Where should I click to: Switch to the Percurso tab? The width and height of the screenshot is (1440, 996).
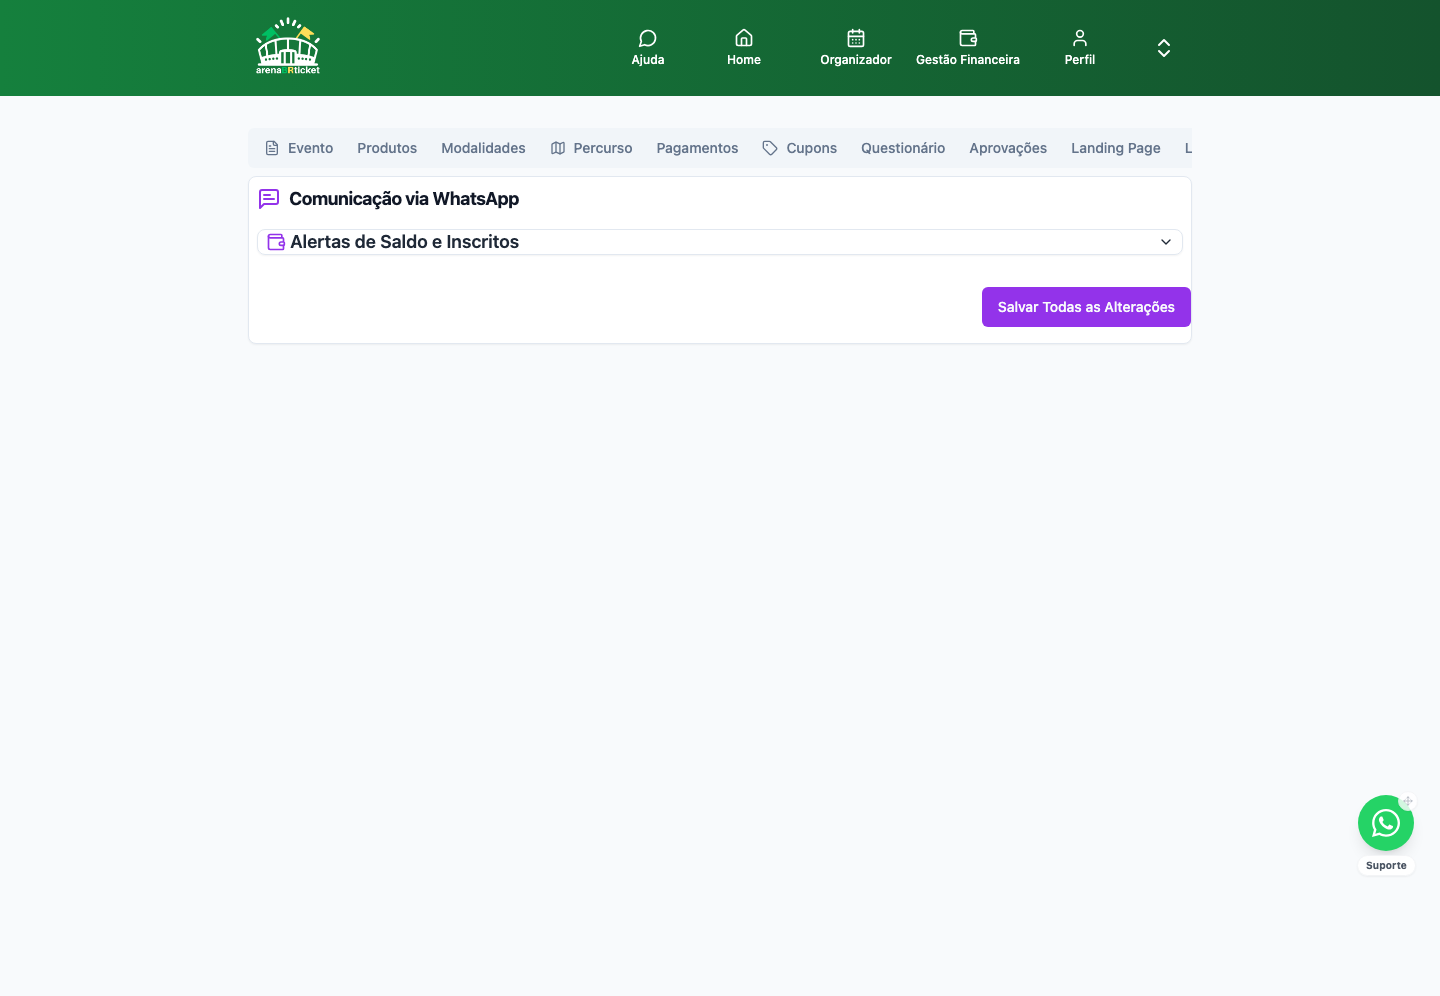click(591, 148)
